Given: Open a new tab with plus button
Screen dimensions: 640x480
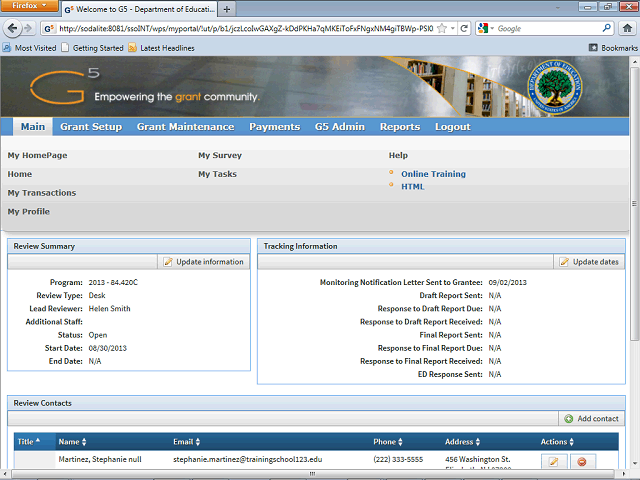Looking at the screenshot, I should click(x=227, y=9).
